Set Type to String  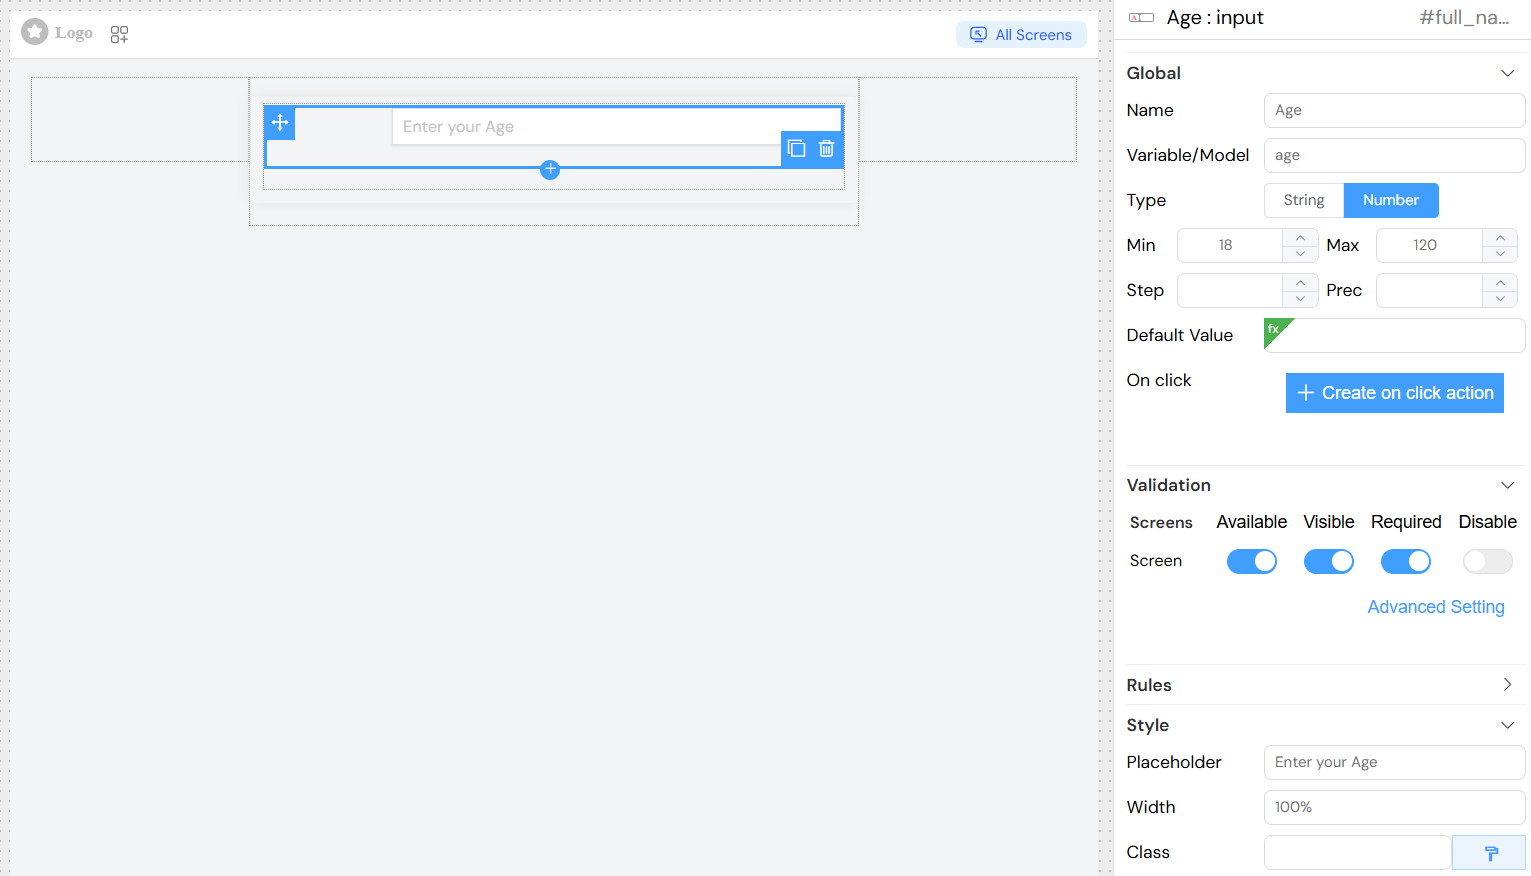[x=1304, y=200]
